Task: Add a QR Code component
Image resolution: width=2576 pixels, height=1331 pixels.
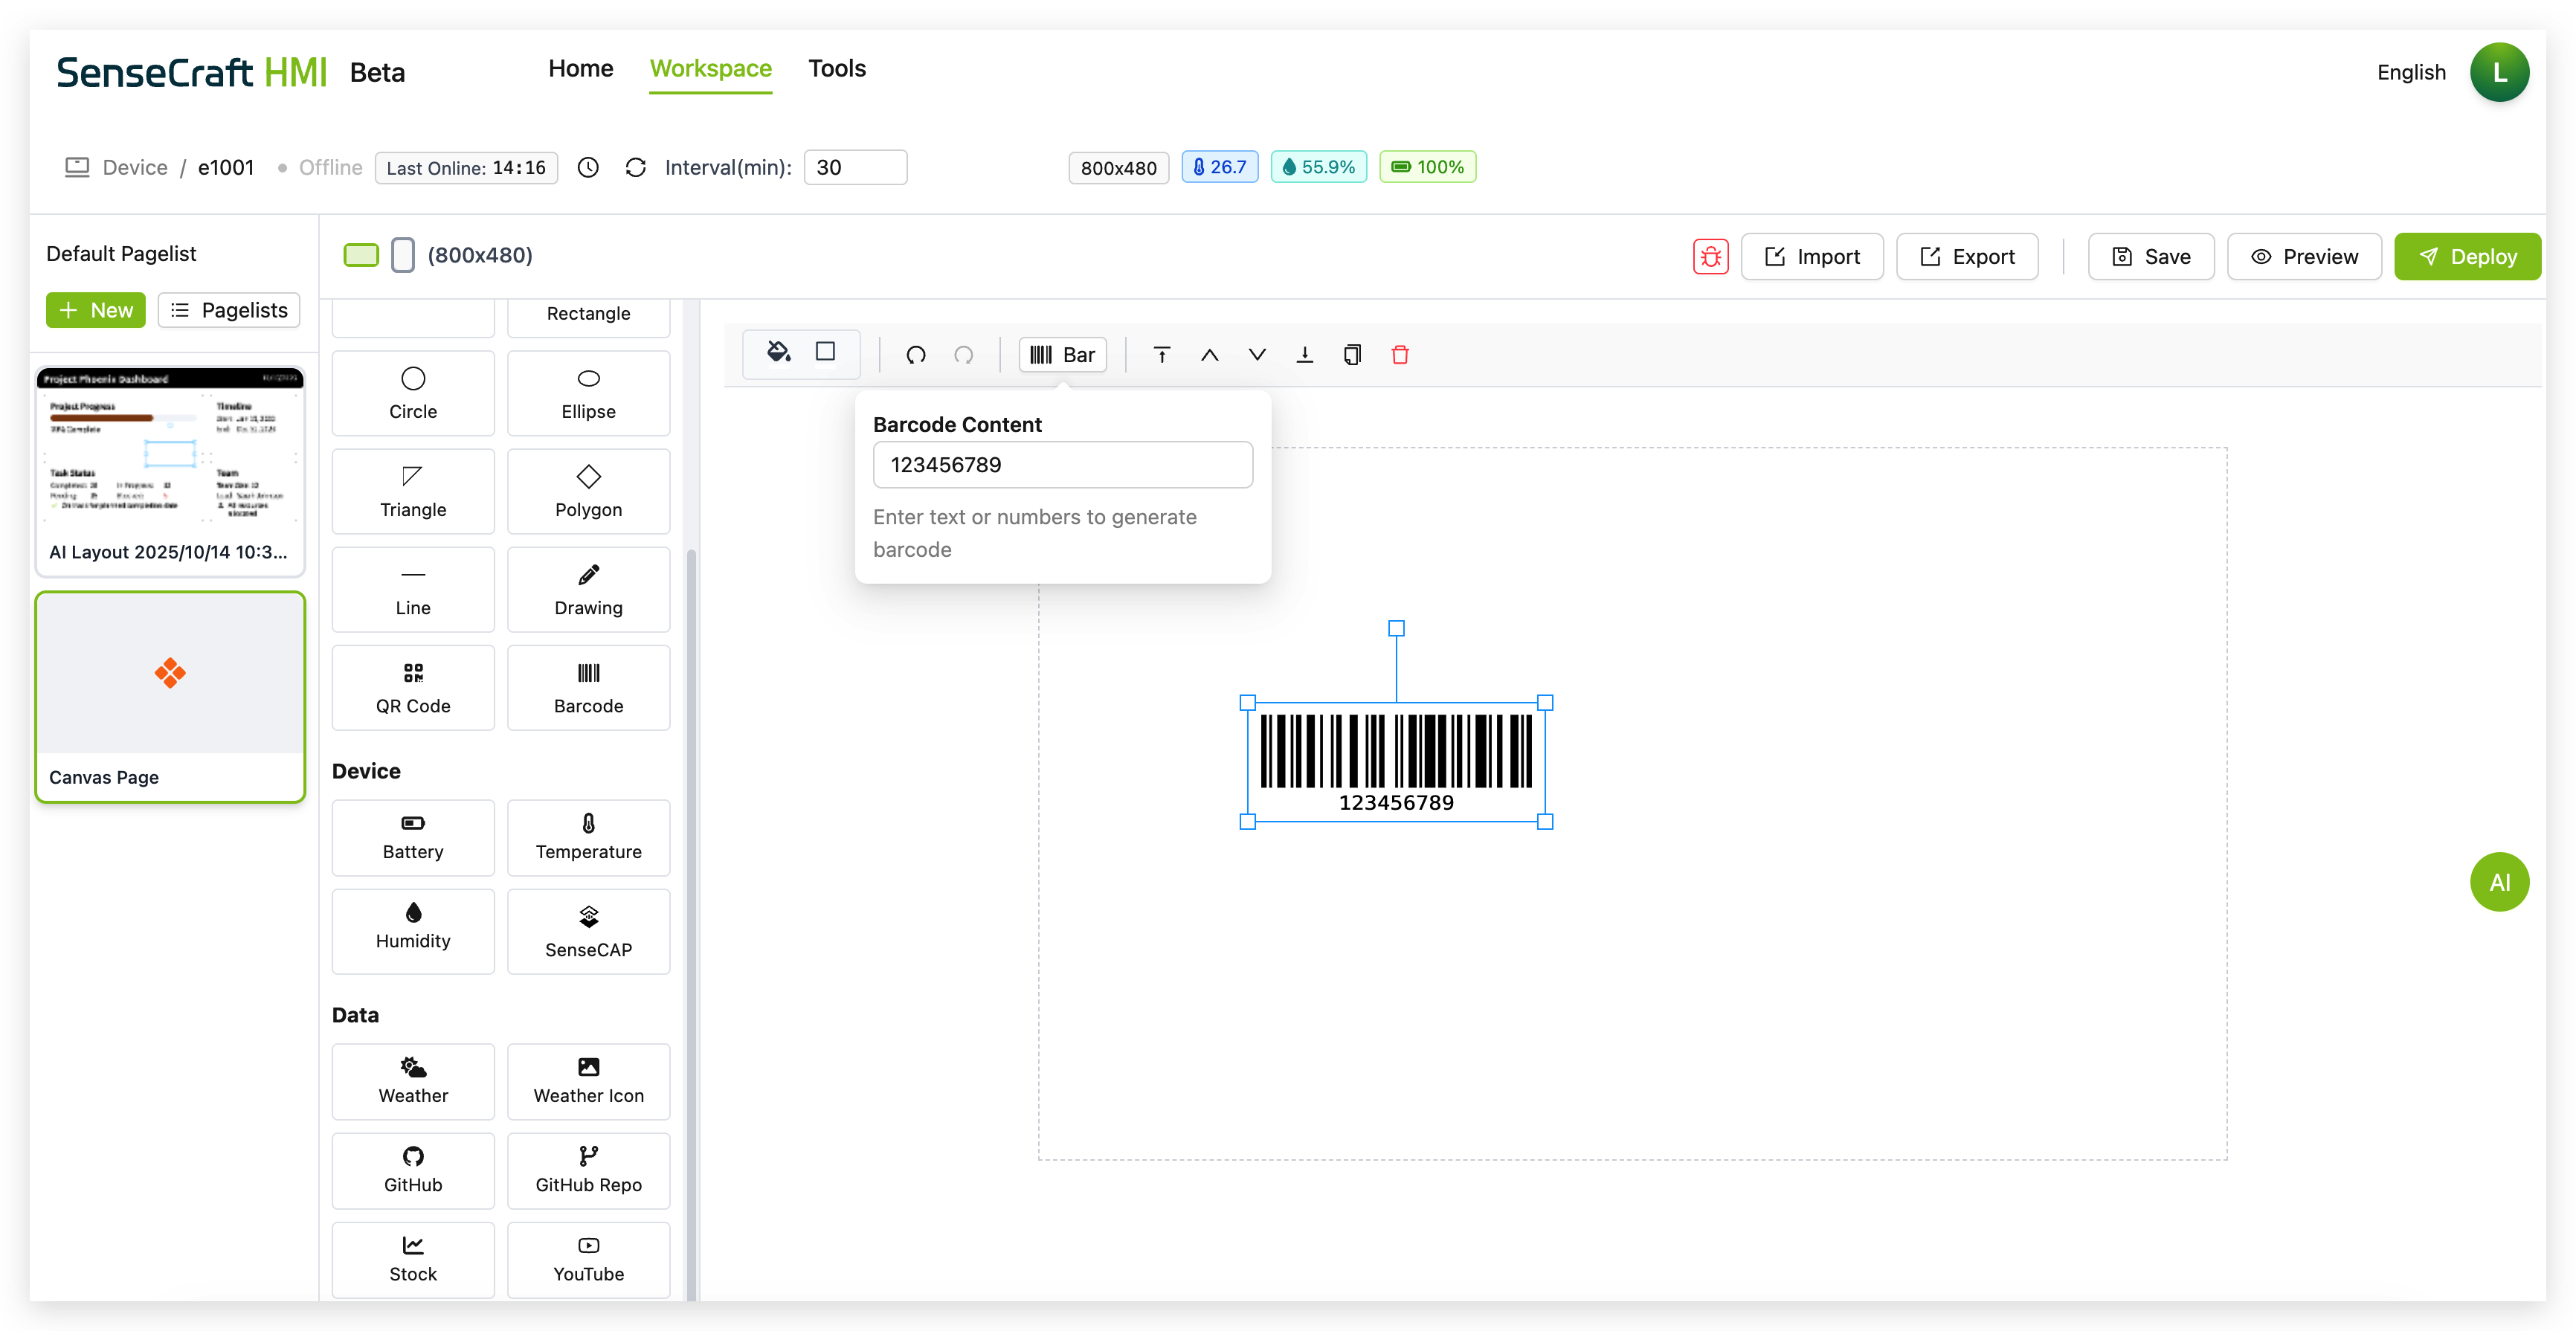Action: [413, 688]
